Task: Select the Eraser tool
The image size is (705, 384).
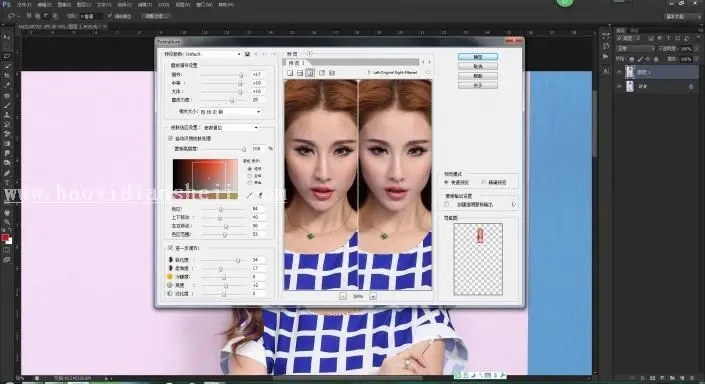Action: pos(6,134)
